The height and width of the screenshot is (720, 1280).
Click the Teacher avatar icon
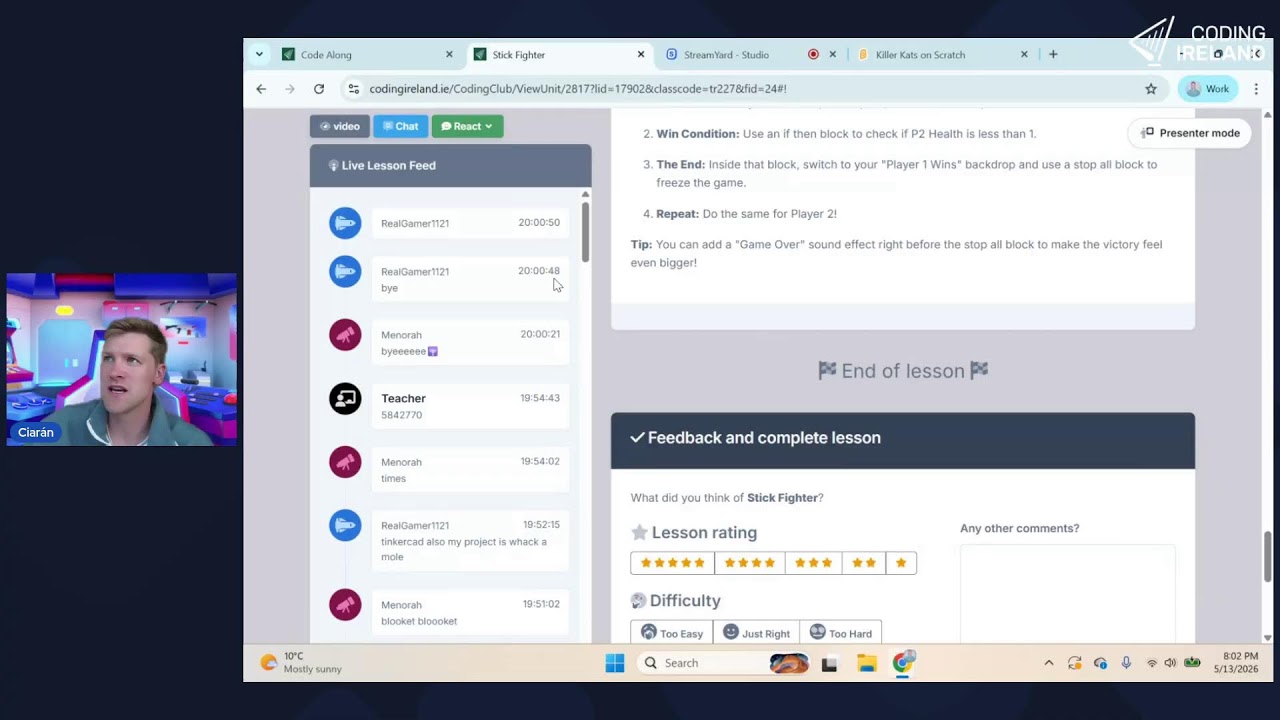345,398
